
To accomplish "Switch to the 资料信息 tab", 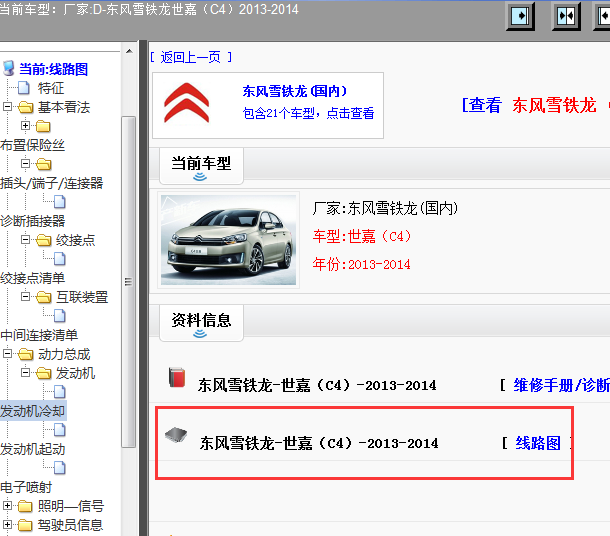I will (x=201, y=323).
